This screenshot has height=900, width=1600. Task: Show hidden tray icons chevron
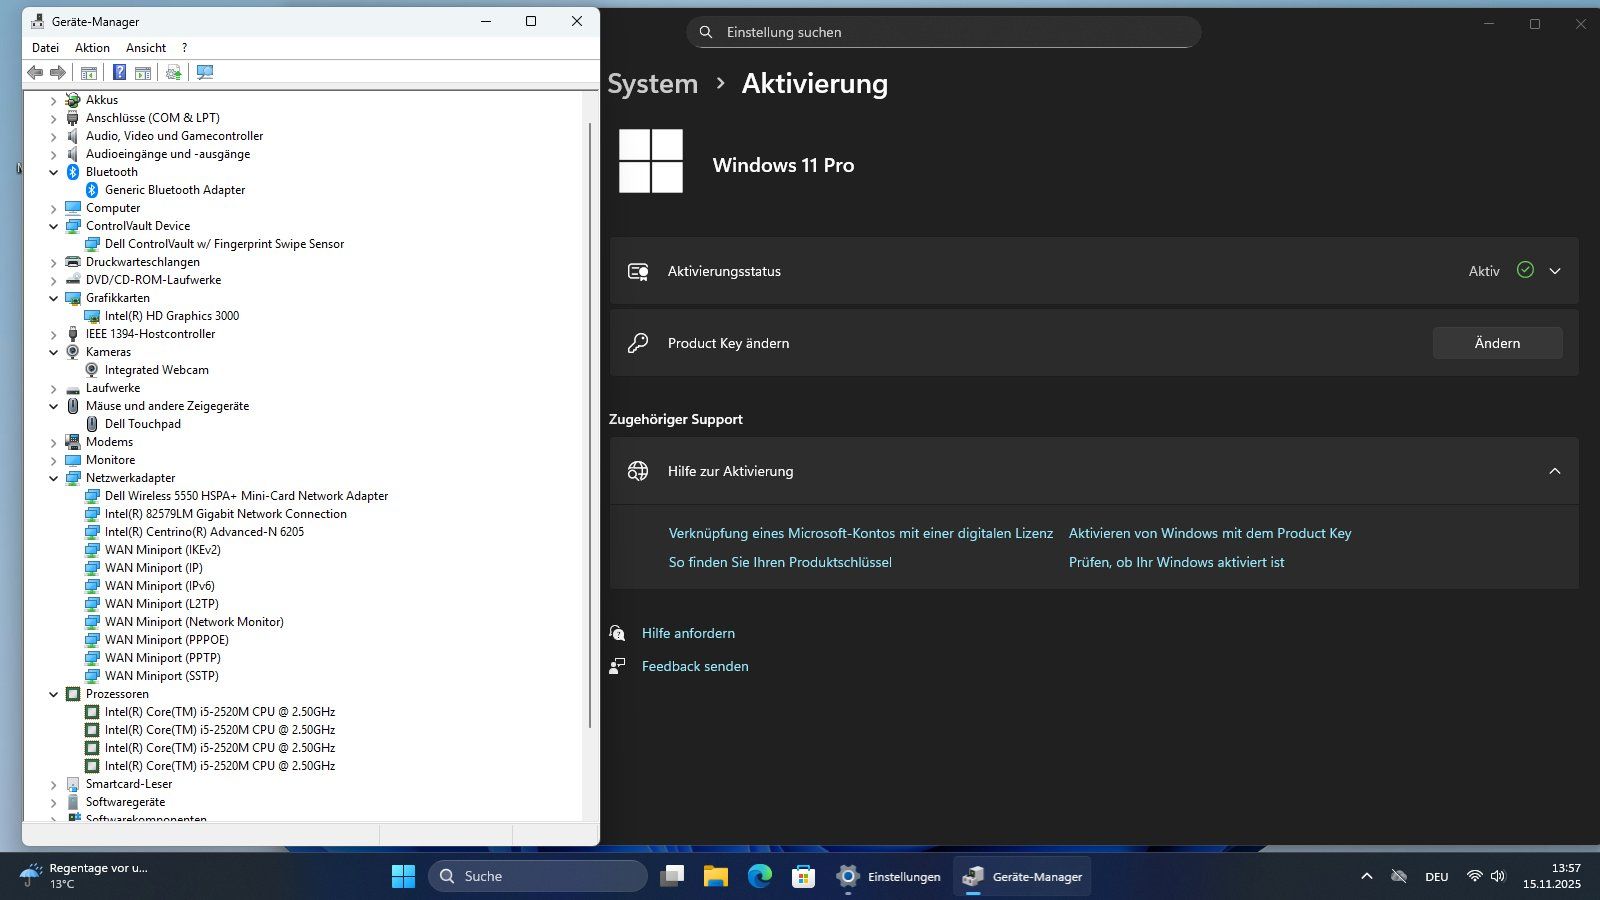pyautogui.click(x=1367, y=876)
